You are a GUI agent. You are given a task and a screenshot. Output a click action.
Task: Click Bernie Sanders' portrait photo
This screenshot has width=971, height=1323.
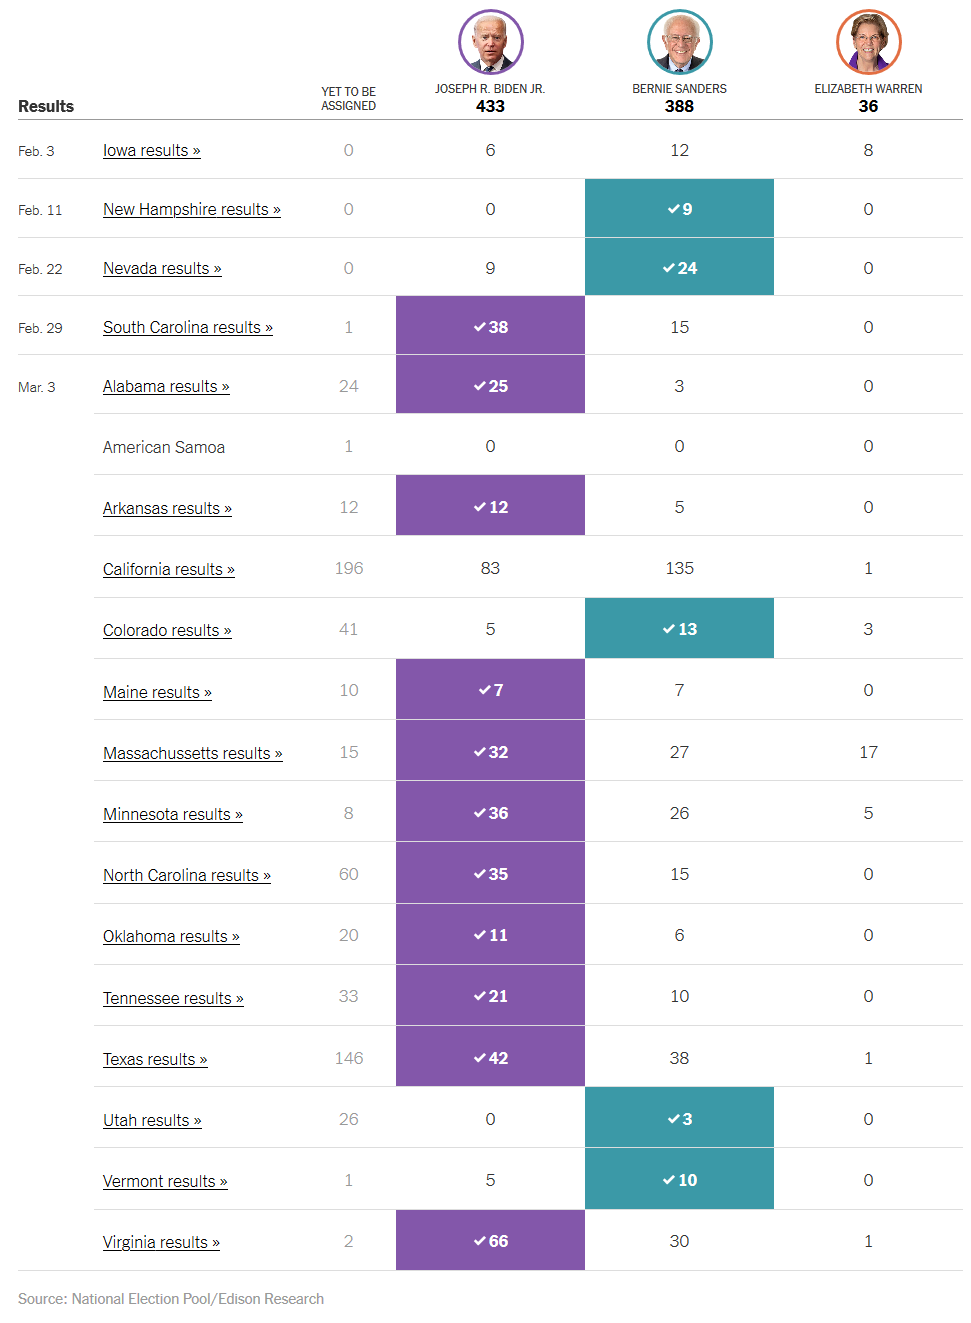click(679, 42)
